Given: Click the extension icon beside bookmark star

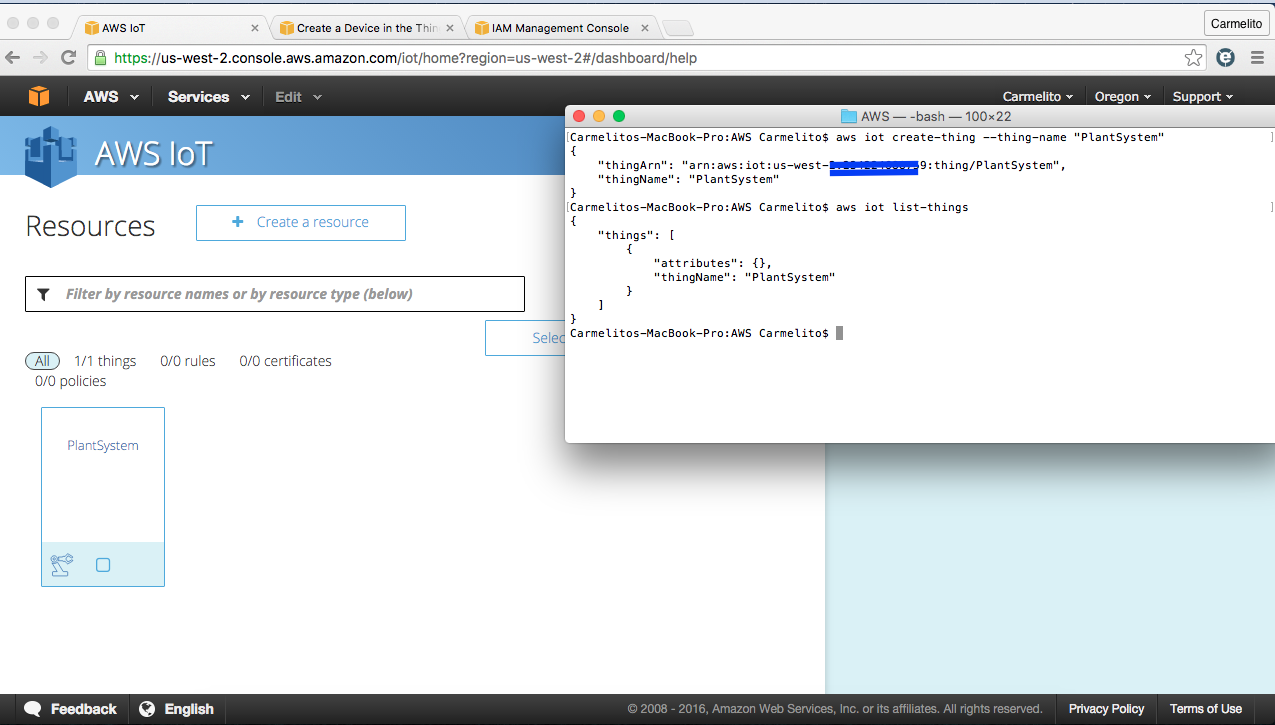Looking at the screenshot, I should [x=1225, y=58].
